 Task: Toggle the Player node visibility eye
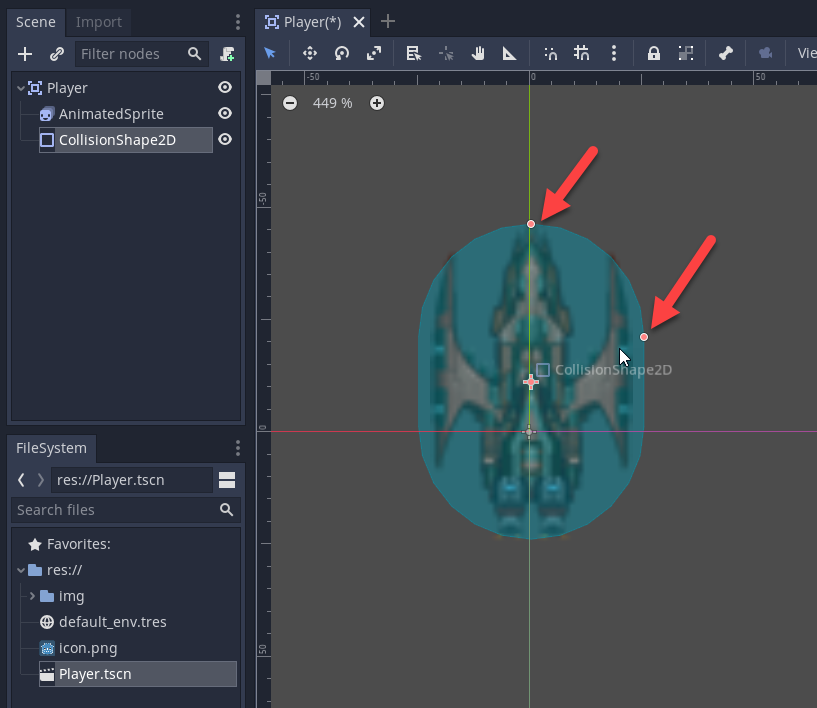pos(225,88)
